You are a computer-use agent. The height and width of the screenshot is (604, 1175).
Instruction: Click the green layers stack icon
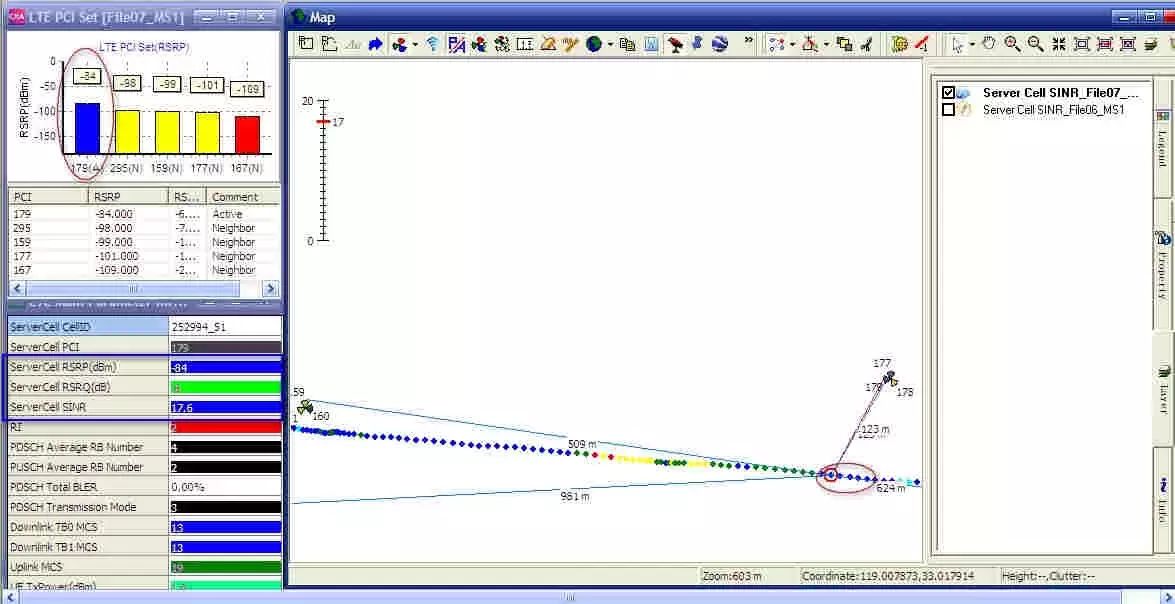(x=1150, y=44)
